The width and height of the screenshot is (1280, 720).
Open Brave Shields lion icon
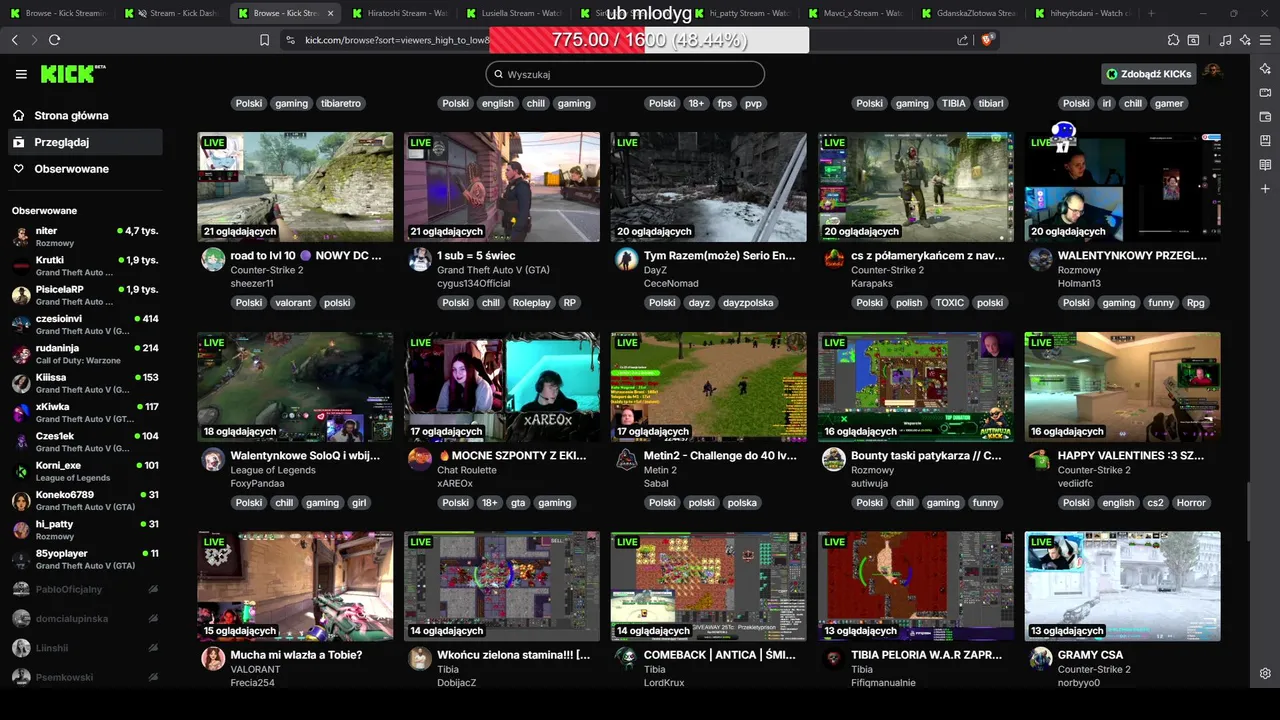click(988, 40)
